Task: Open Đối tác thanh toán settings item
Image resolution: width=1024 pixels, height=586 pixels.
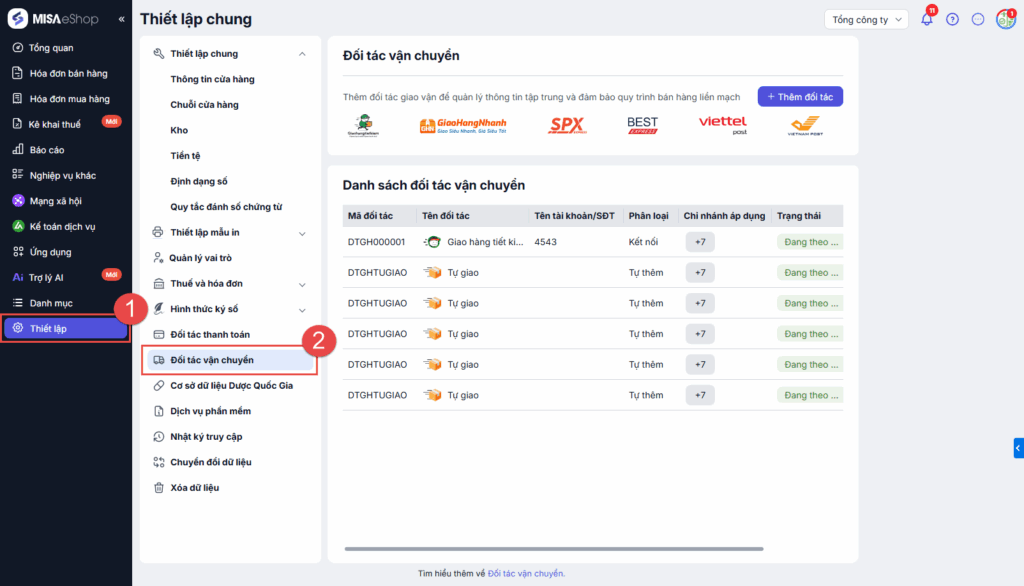Action: coord(210,334)
